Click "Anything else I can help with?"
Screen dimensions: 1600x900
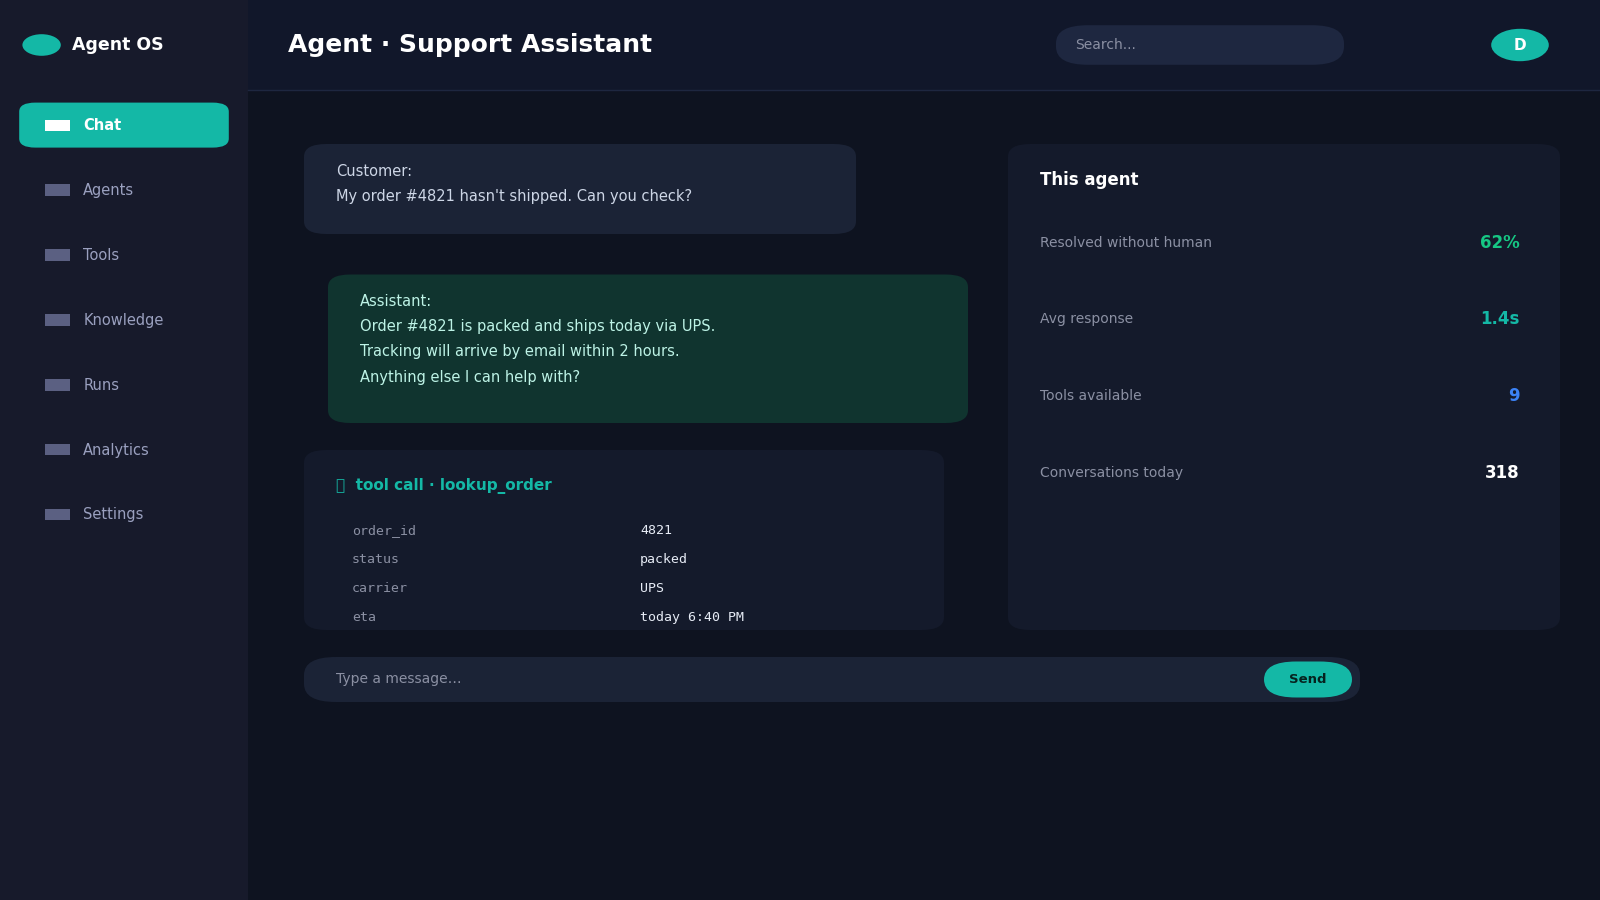pyautogui.click(x=470, y=377)
